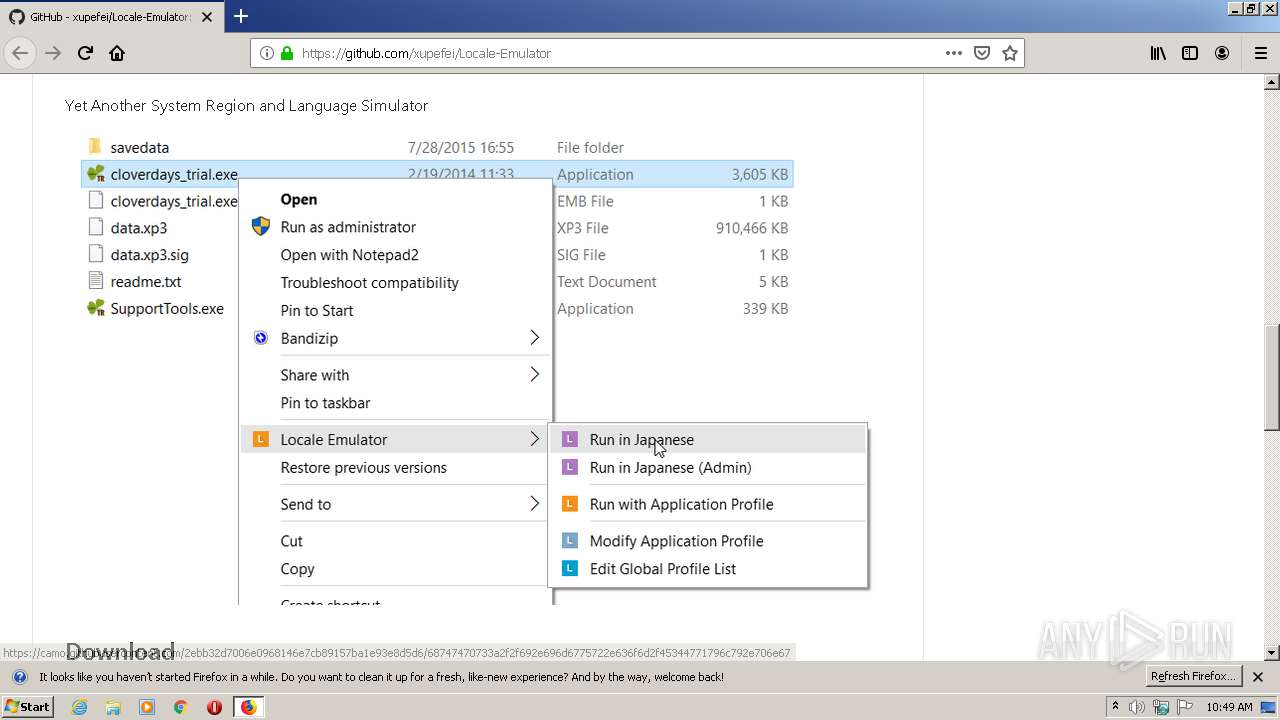Open the Library bookshelf icon
This screenshot has height=720, width=1280.
1158,53
